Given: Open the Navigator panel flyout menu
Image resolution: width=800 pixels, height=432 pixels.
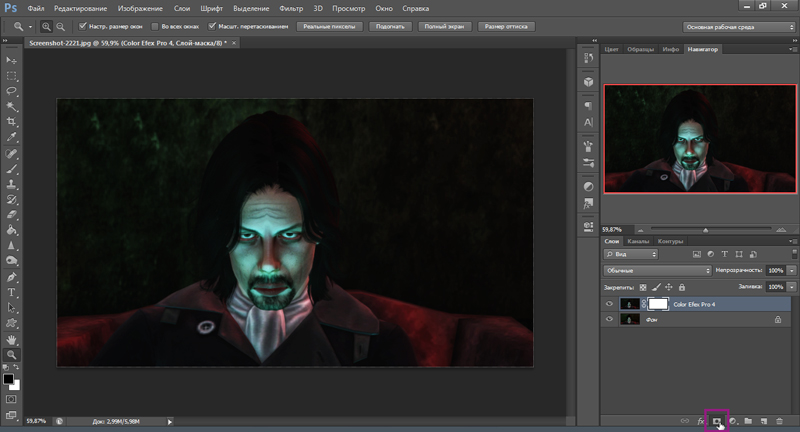Looking at the screenshot, I should (792, 49).
